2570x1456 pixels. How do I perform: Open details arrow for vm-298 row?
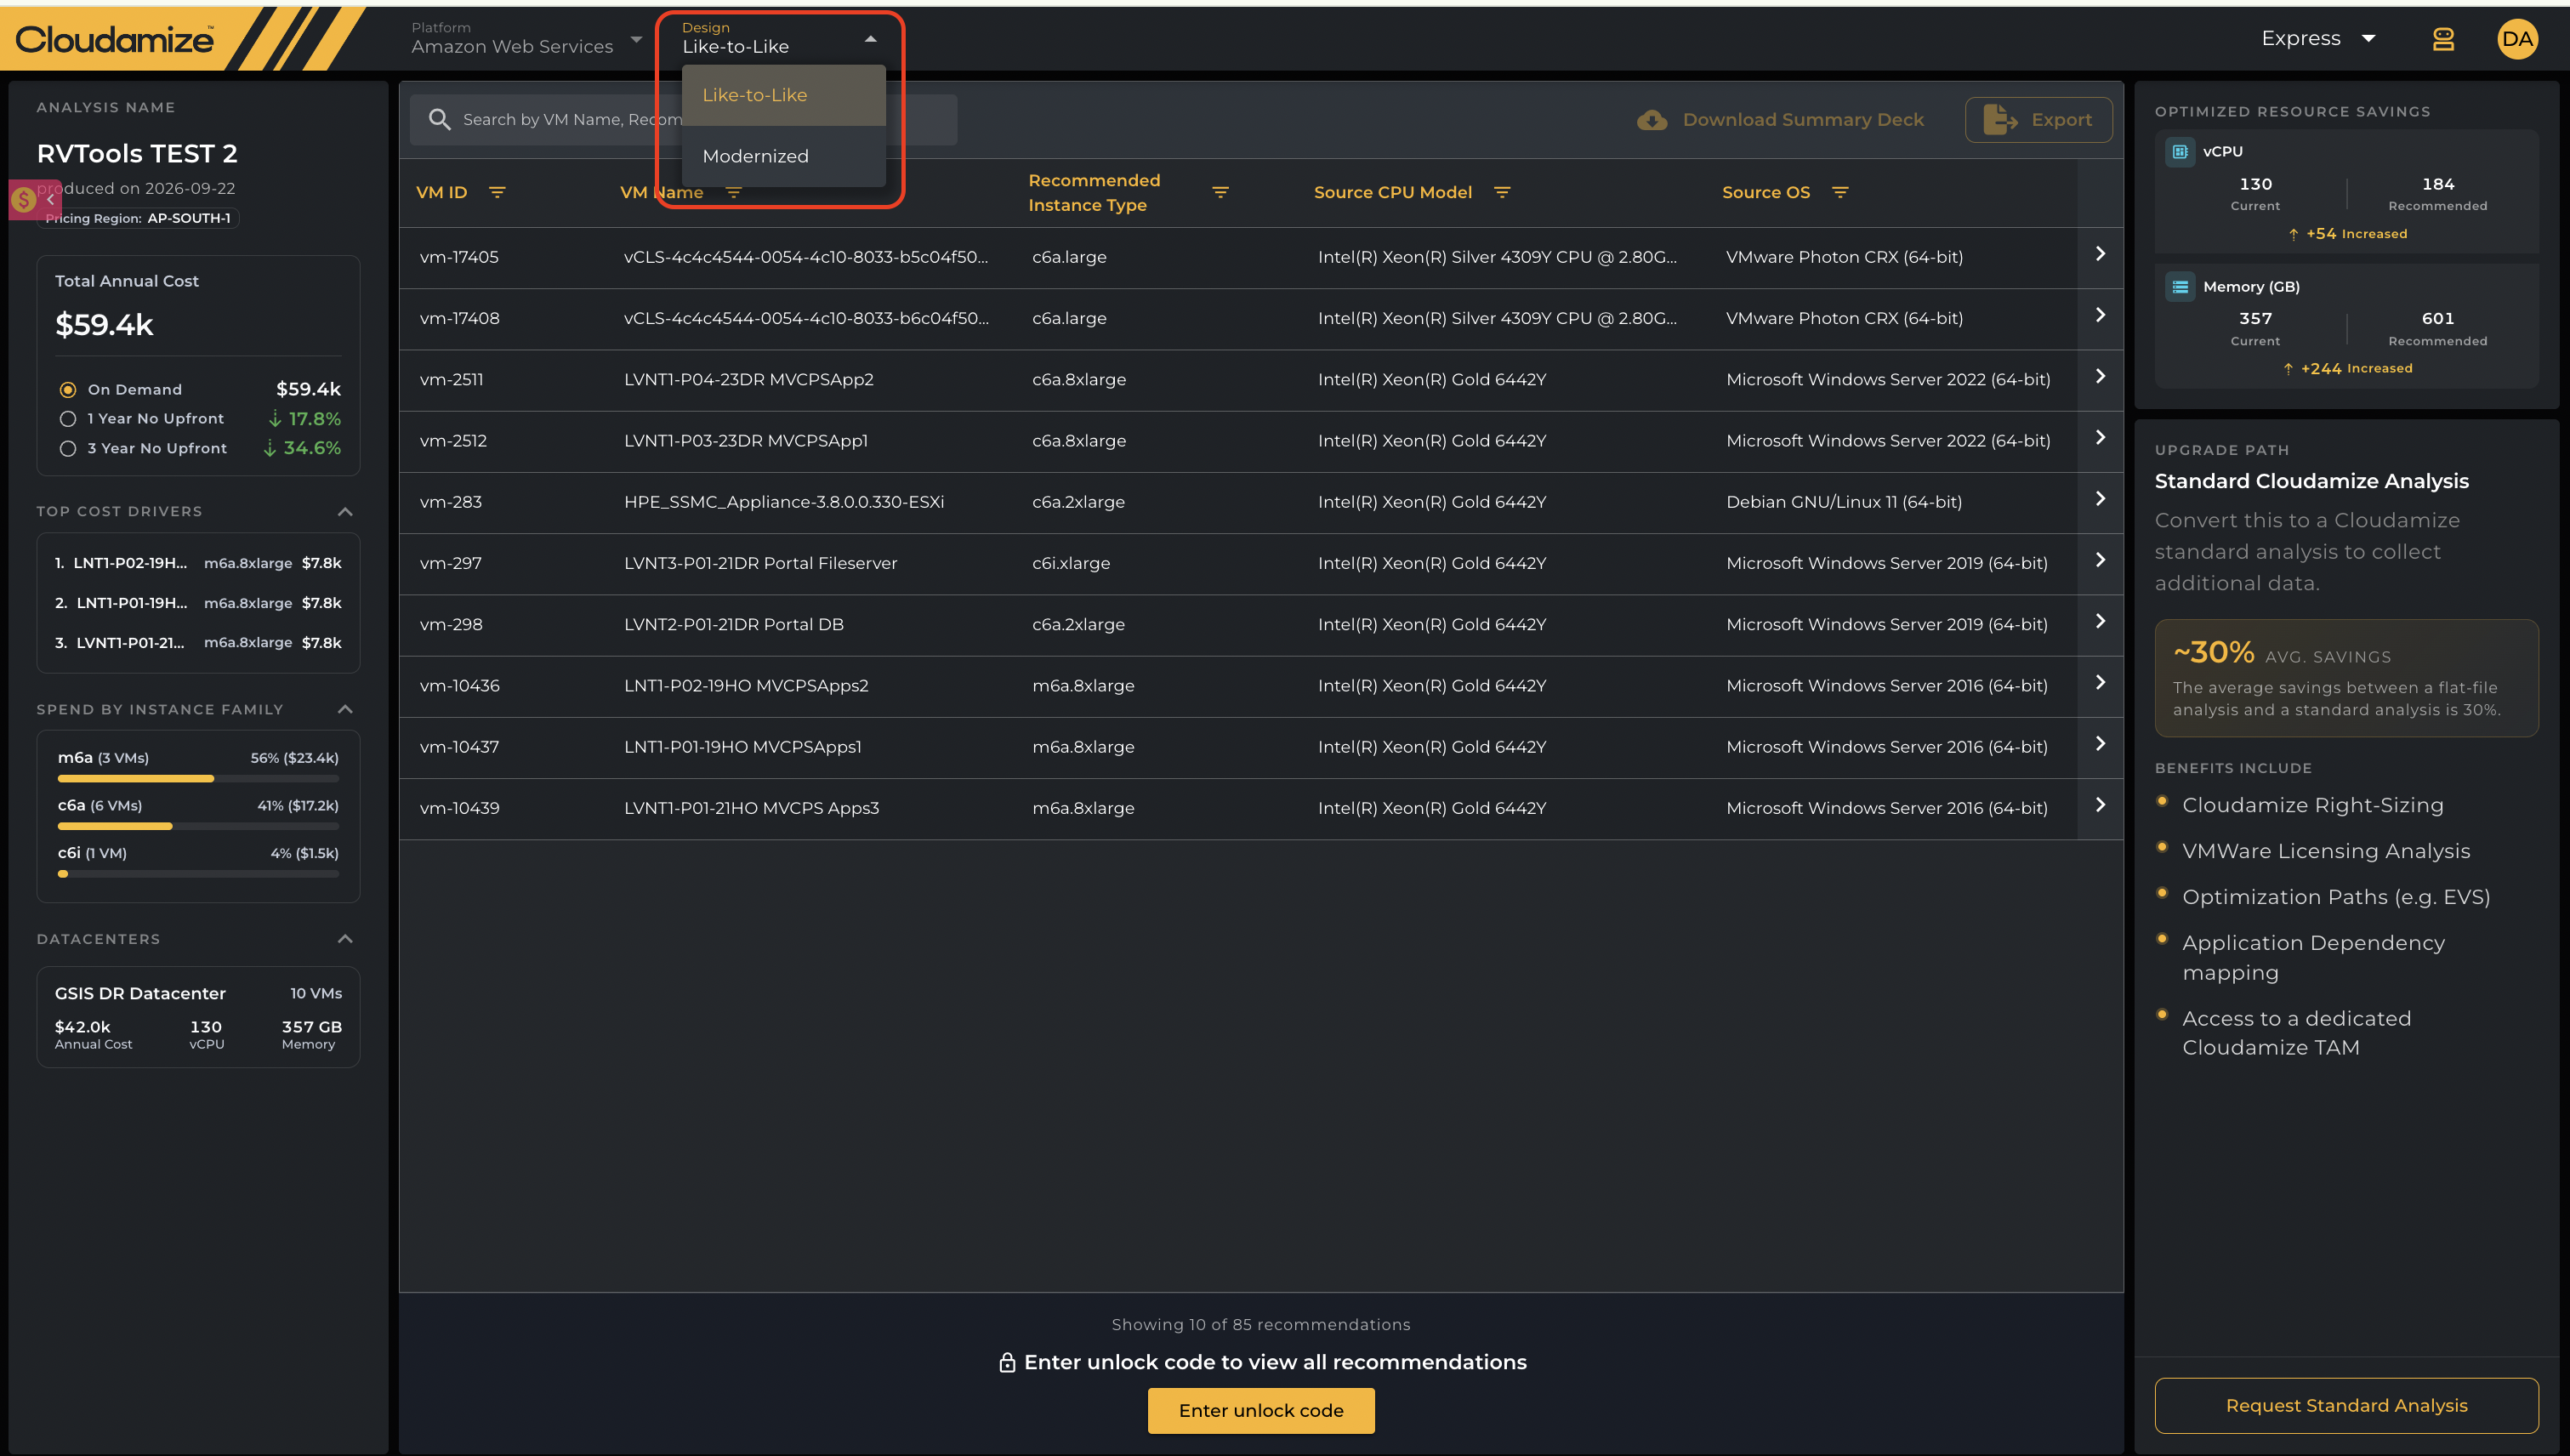(x=2100, y=621)
